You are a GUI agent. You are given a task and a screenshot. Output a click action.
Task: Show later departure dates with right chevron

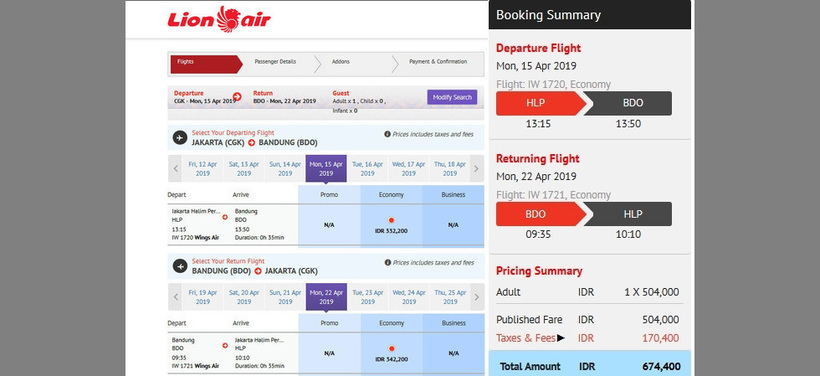pyautogui.click(x=476, y=168)
